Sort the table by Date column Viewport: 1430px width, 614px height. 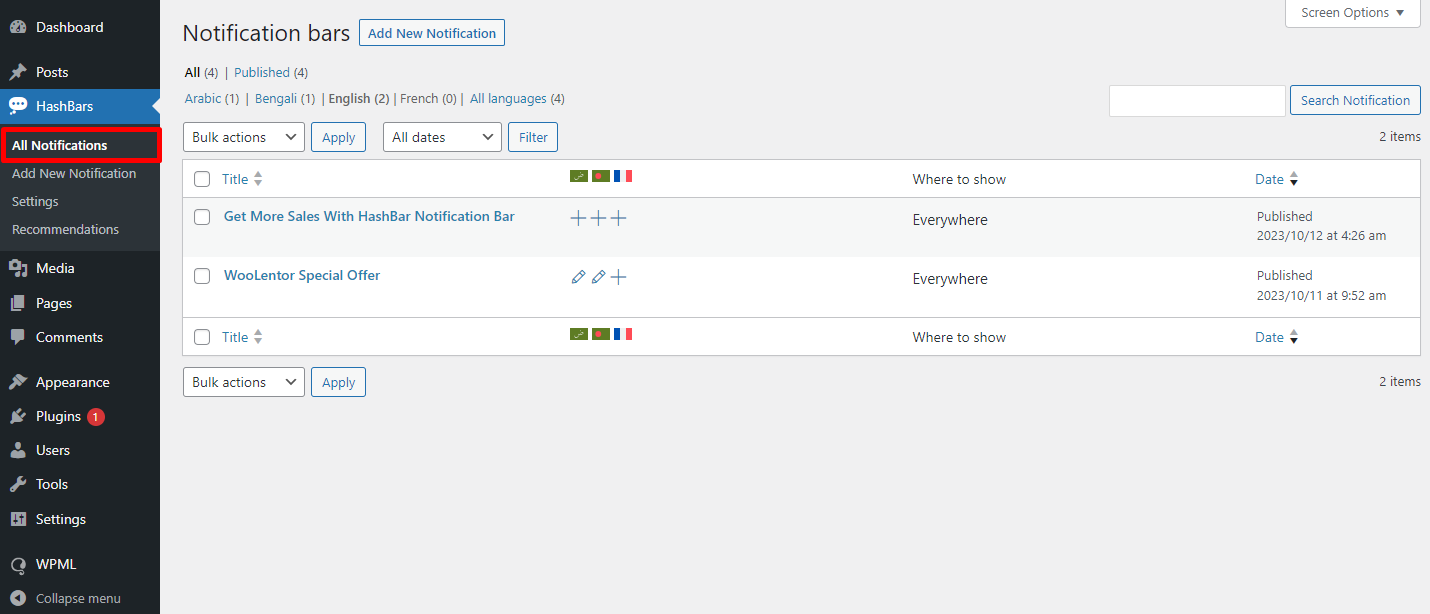[1268, 178]
